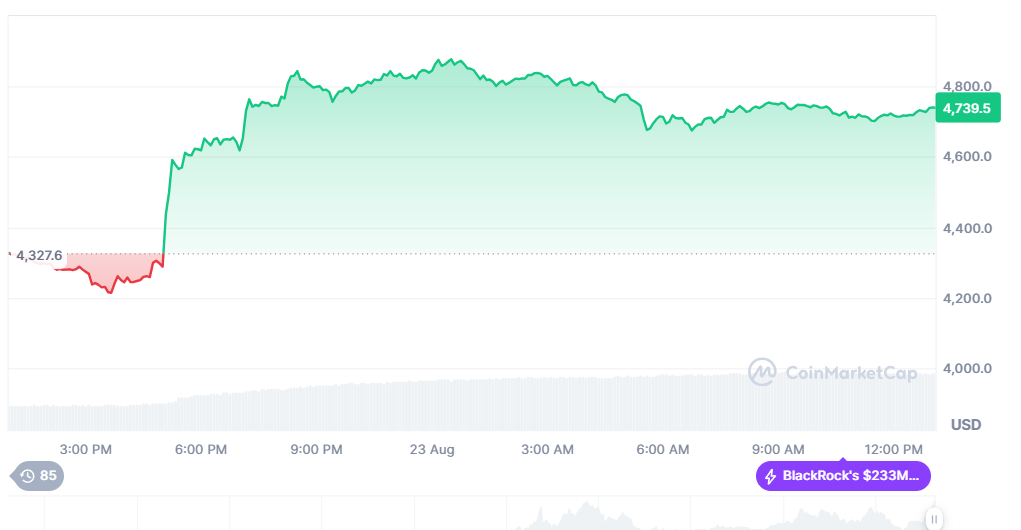The image size is (1021, 530).
Task: Select the 6:00 AM time label
Action: point(663,450)
